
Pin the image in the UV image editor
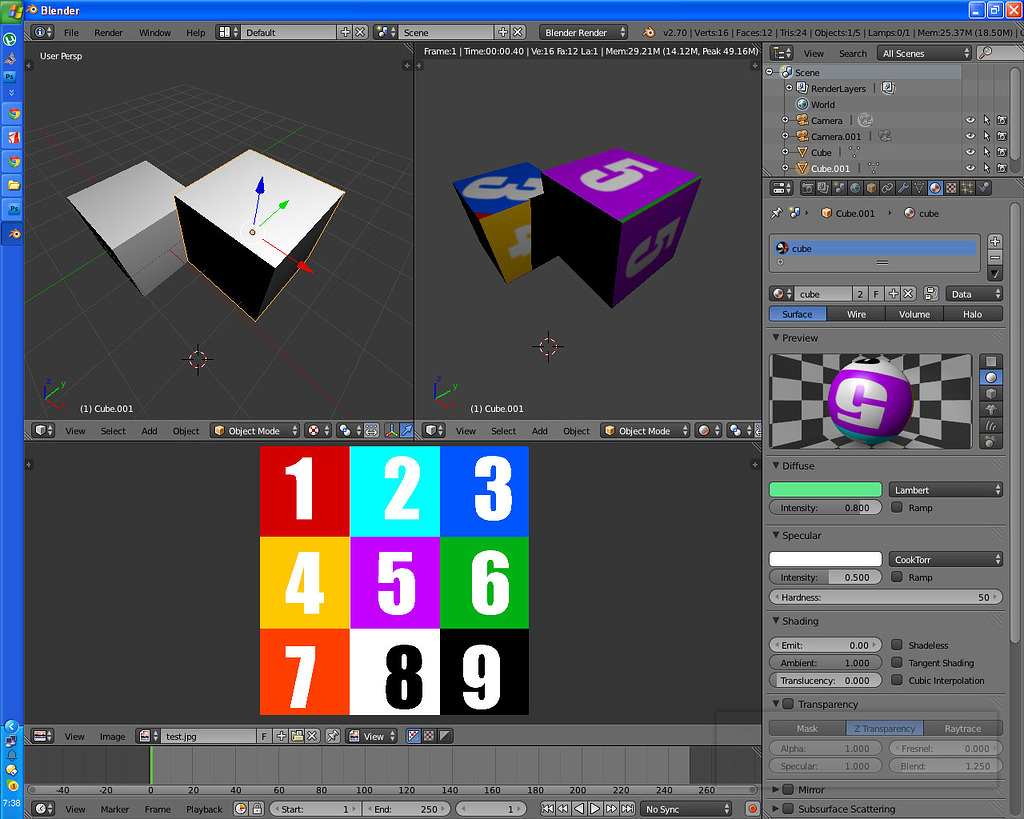(332, 736)
